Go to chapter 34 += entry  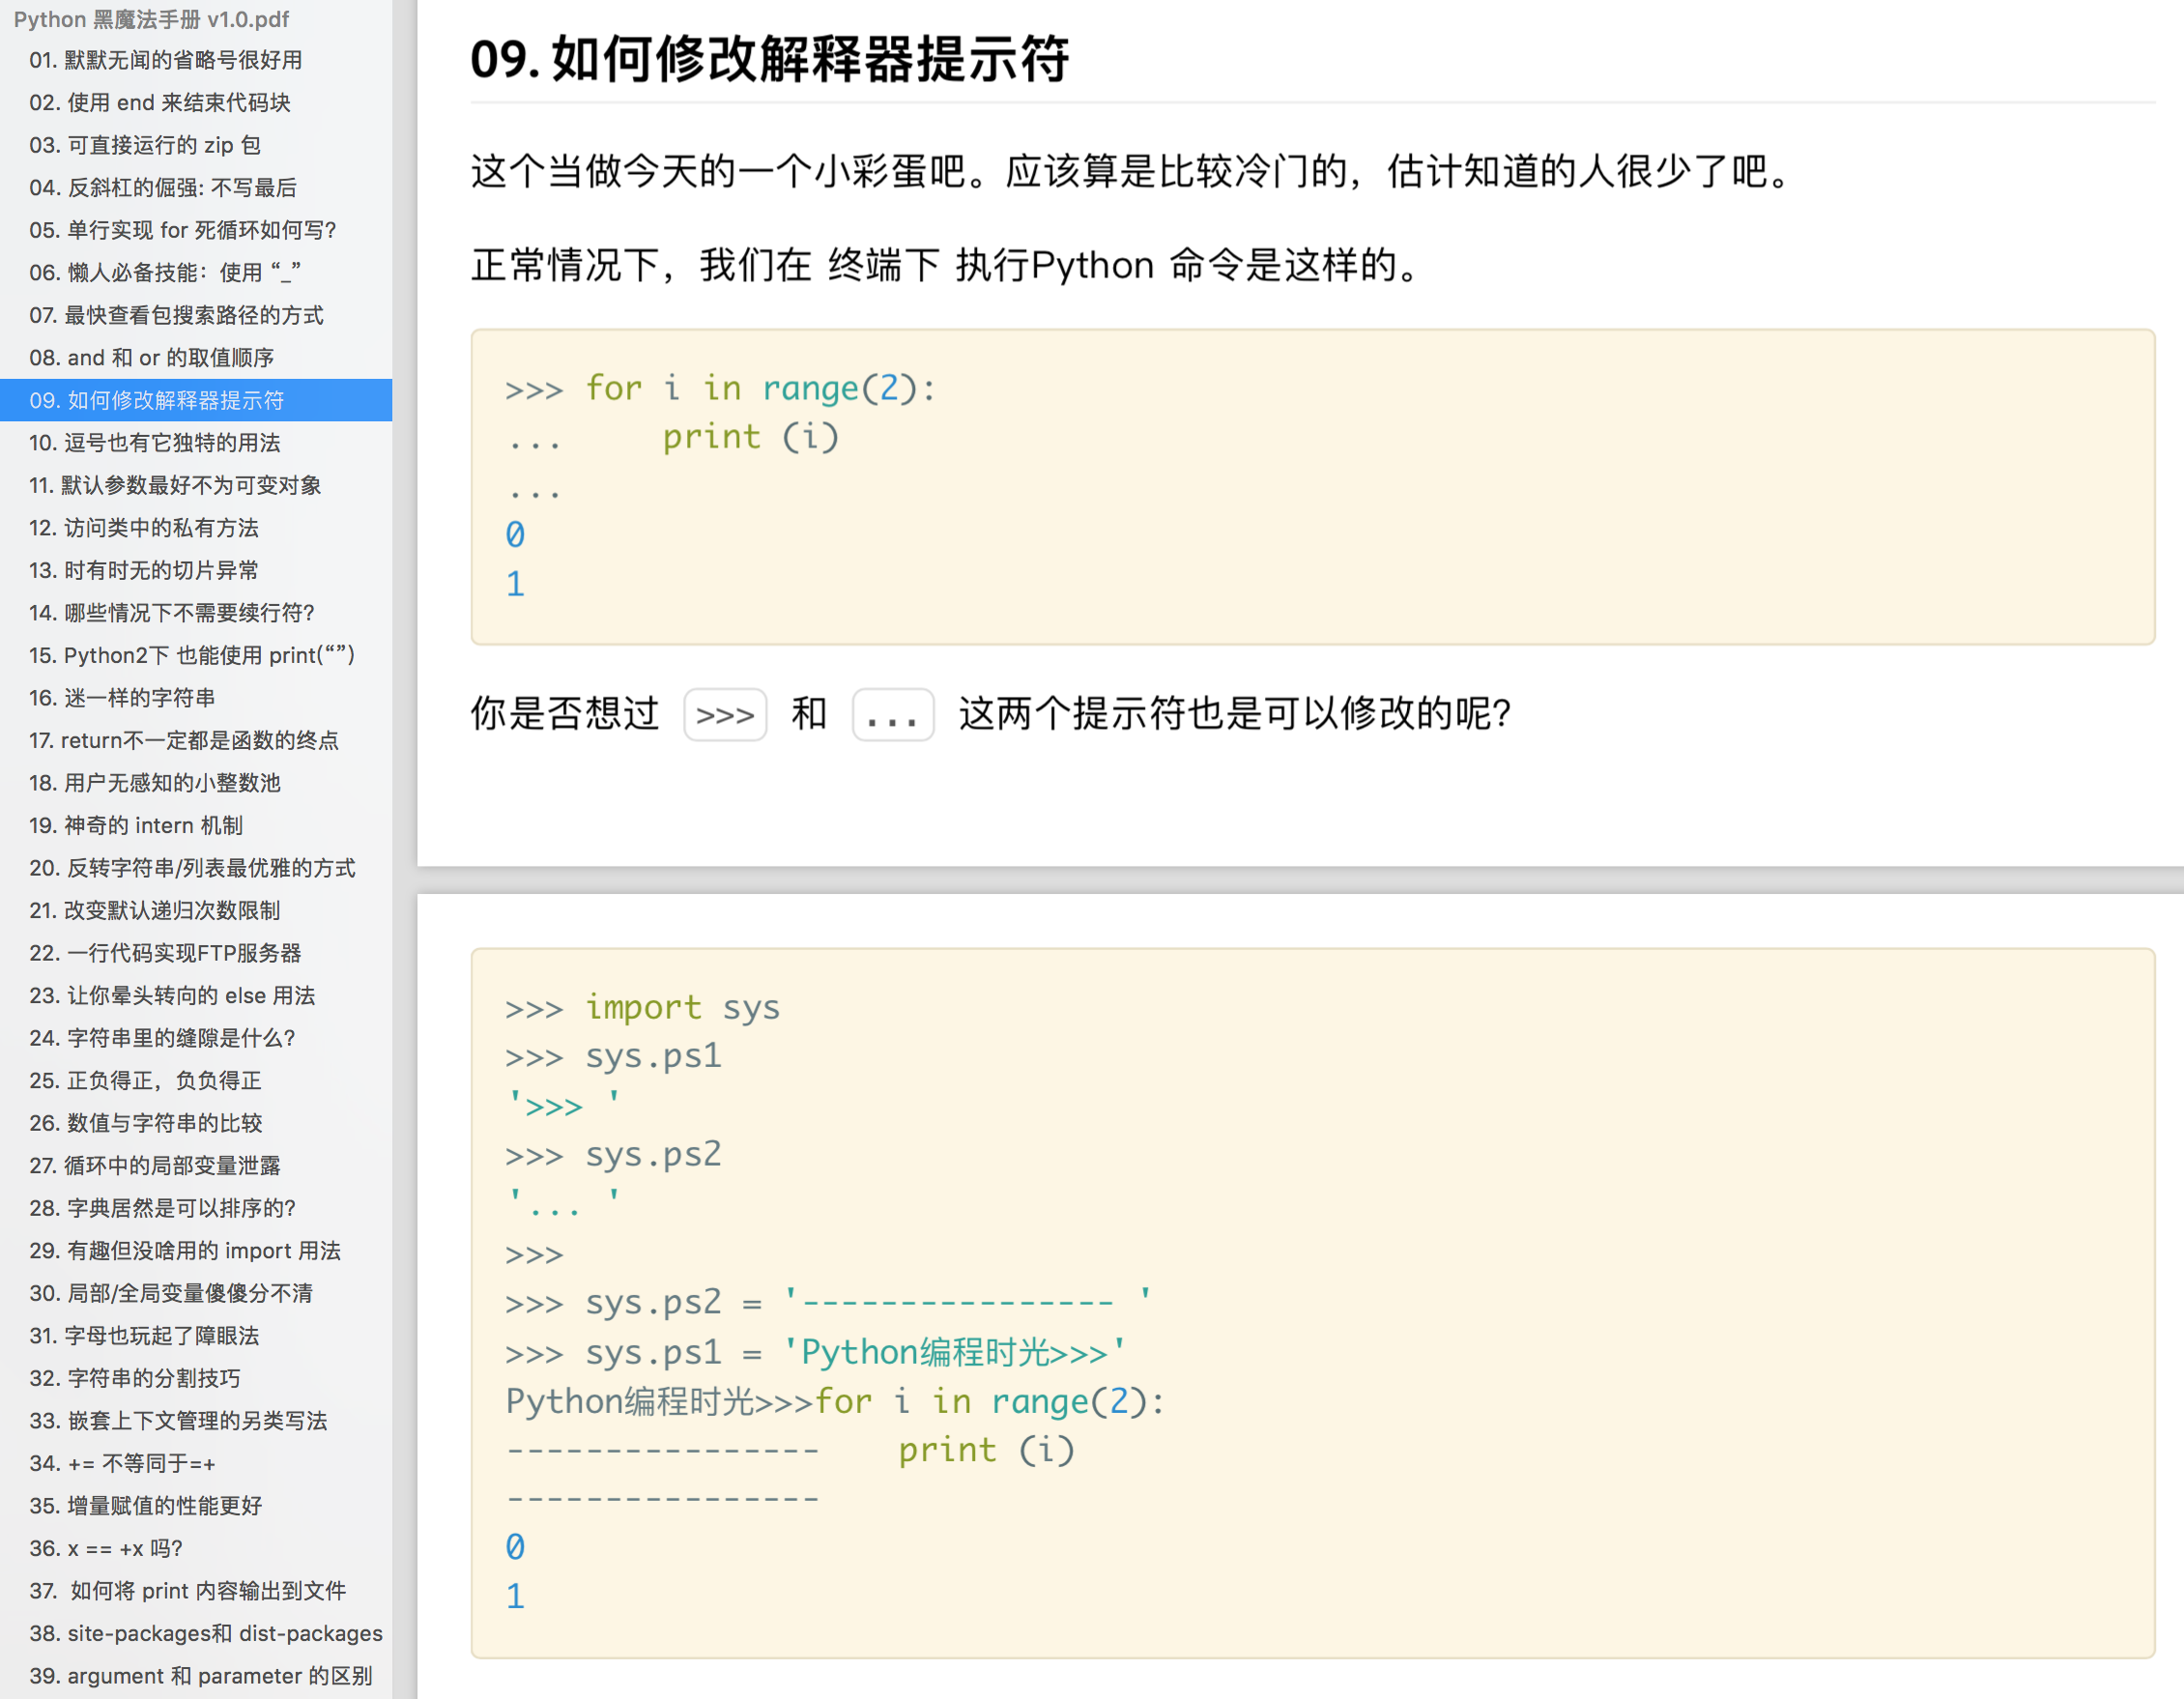point(122,1463)
